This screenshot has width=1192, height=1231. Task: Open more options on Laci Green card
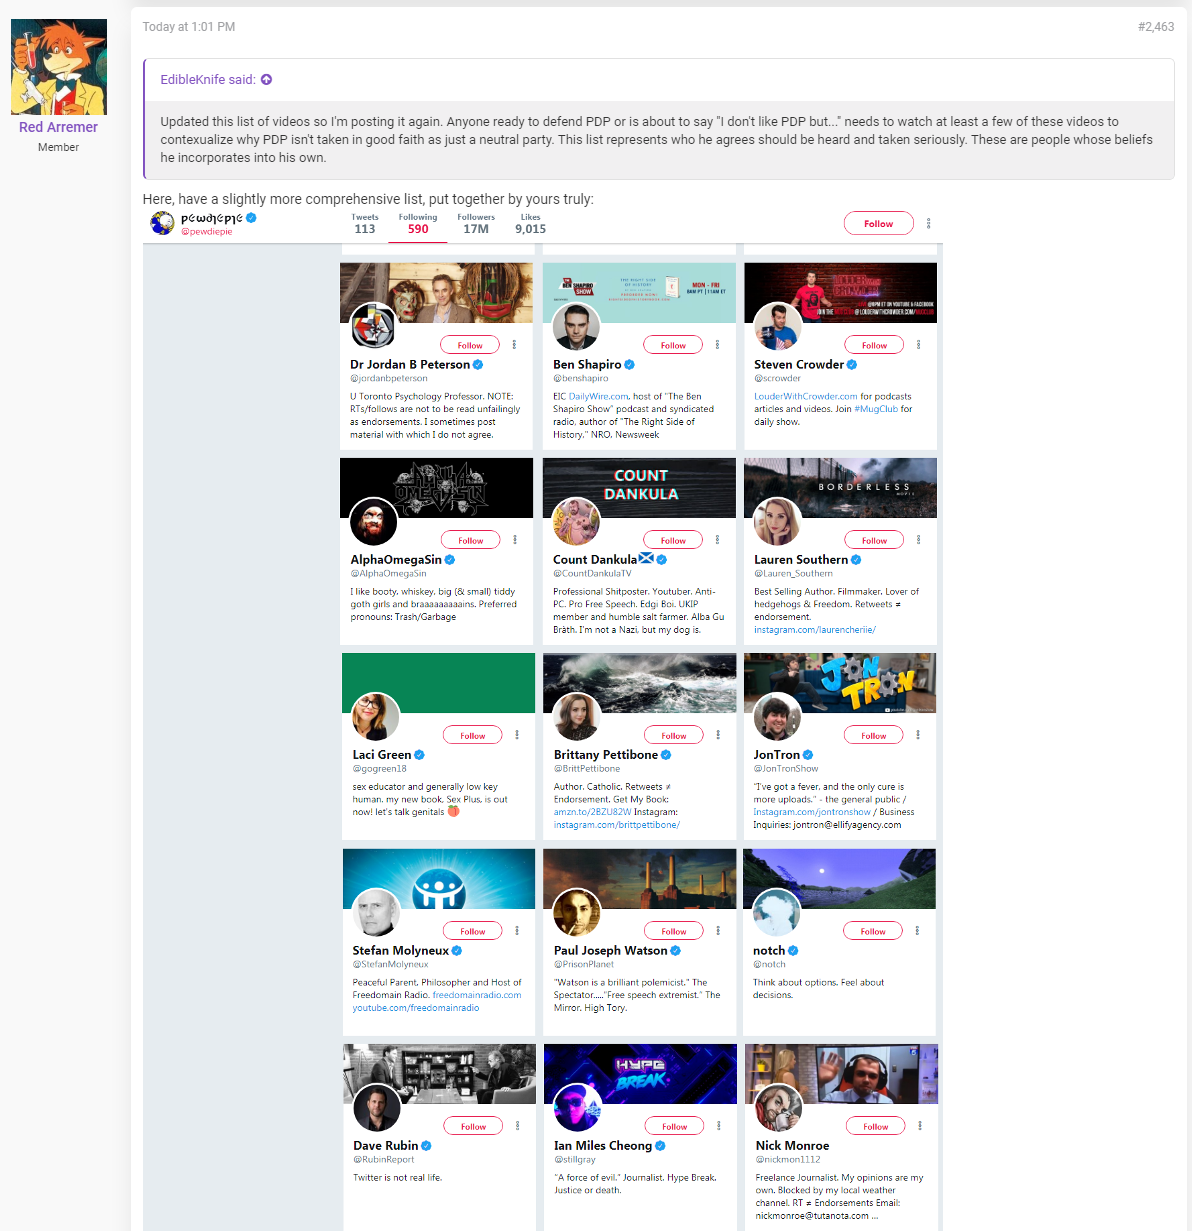[x=516, y=735]
